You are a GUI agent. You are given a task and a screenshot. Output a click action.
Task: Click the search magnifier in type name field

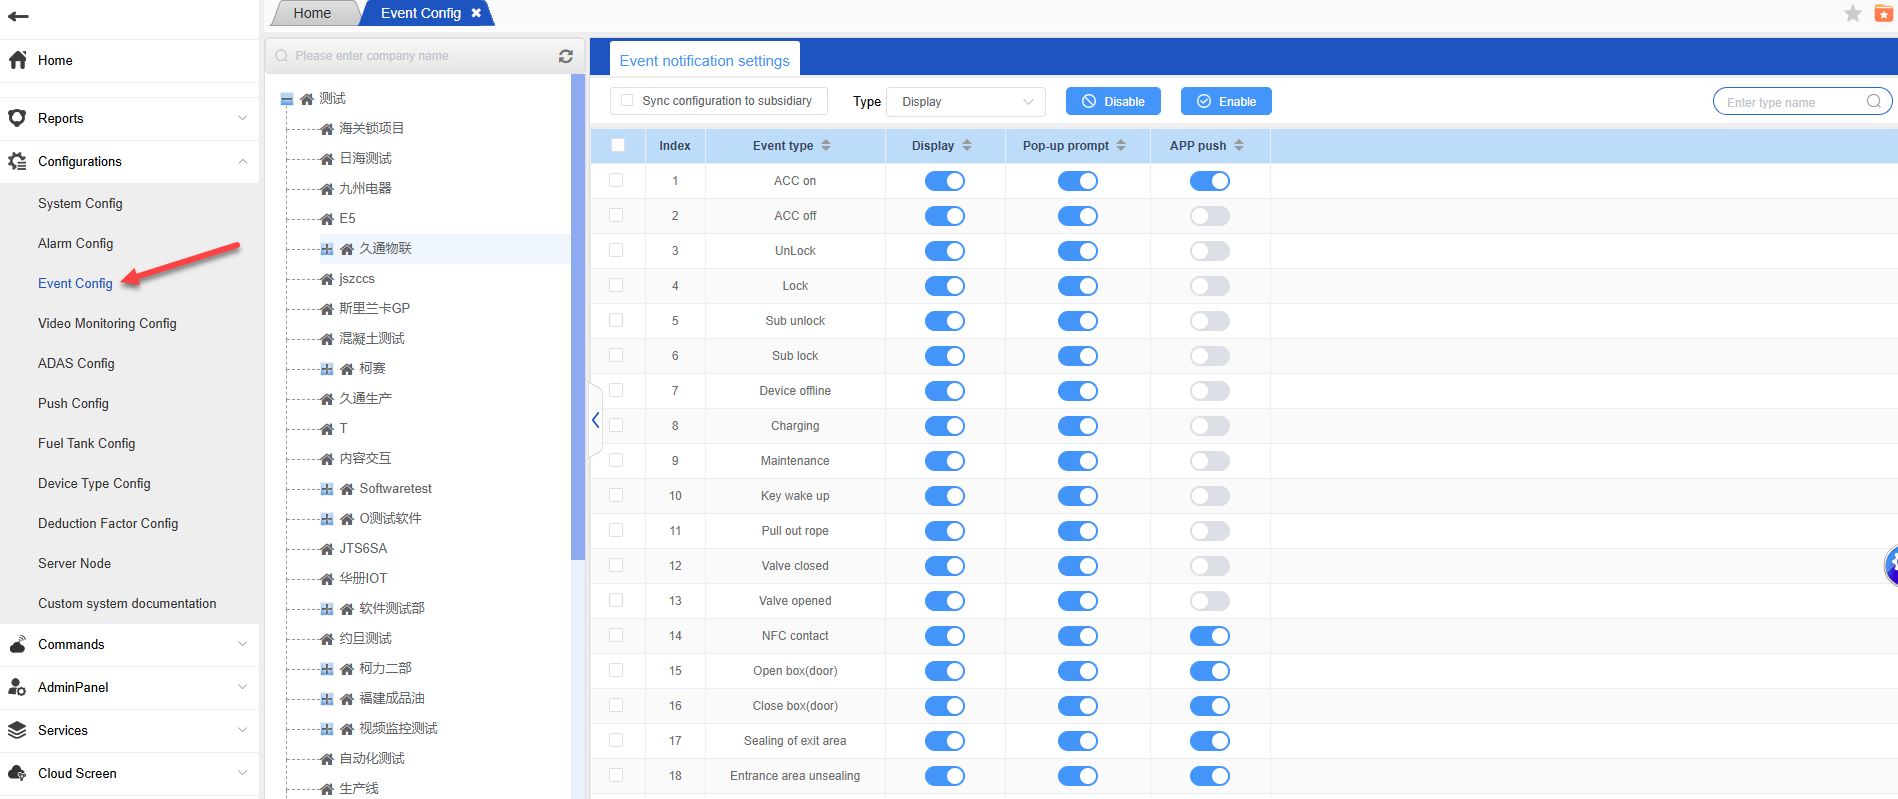tap(1873, 101)
